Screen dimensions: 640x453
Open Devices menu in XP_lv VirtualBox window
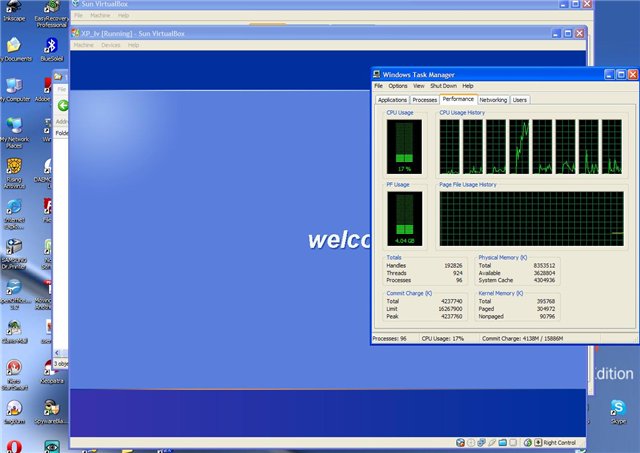[111, 45]
